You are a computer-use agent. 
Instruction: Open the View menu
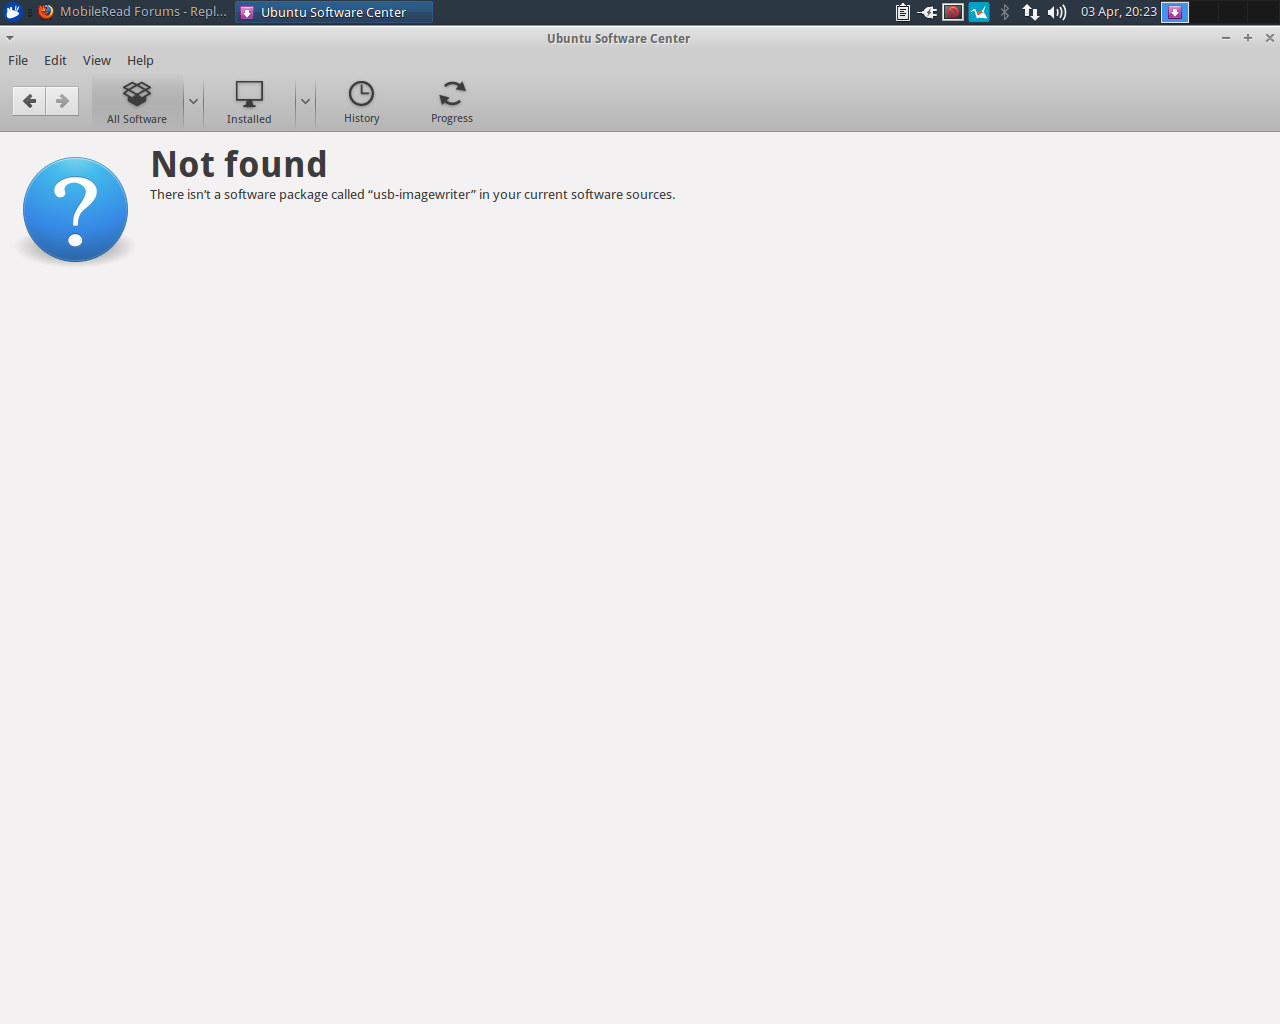tap(97, 60)
